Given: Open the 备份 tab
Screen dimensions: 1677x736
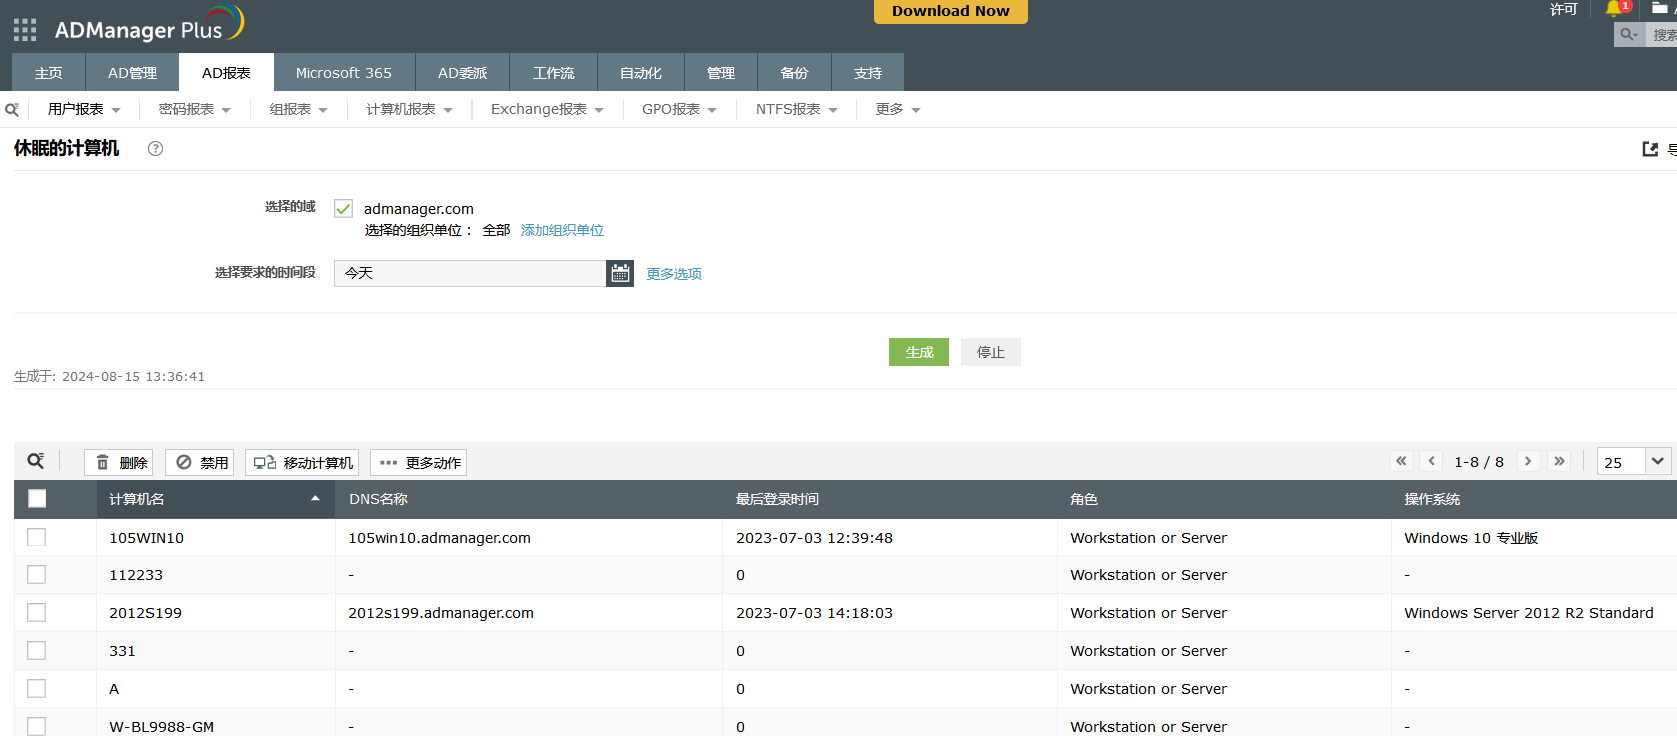Looking at the screenshot, I should 795,72.
